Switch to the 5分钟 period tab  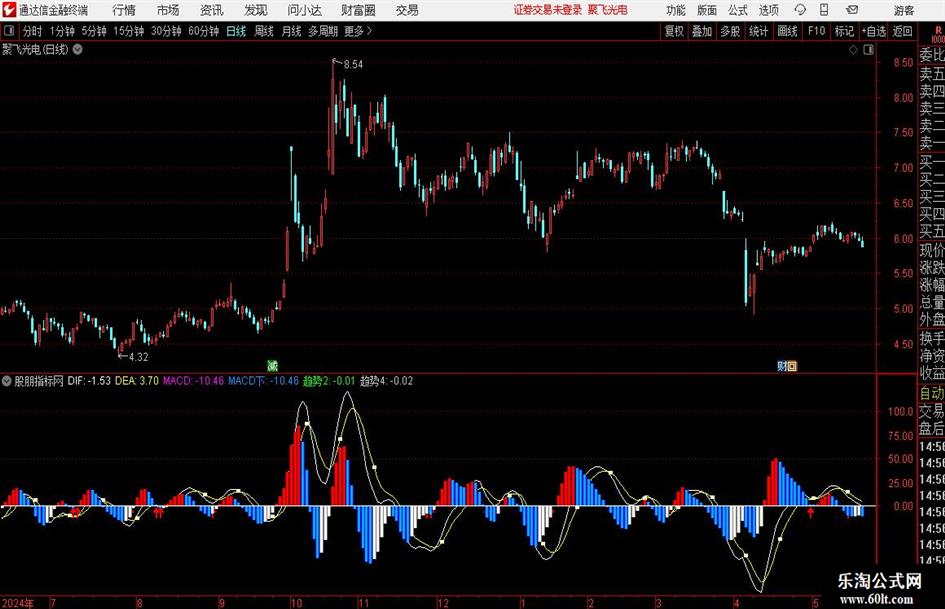pyautogui.click(x=94, y=31)
